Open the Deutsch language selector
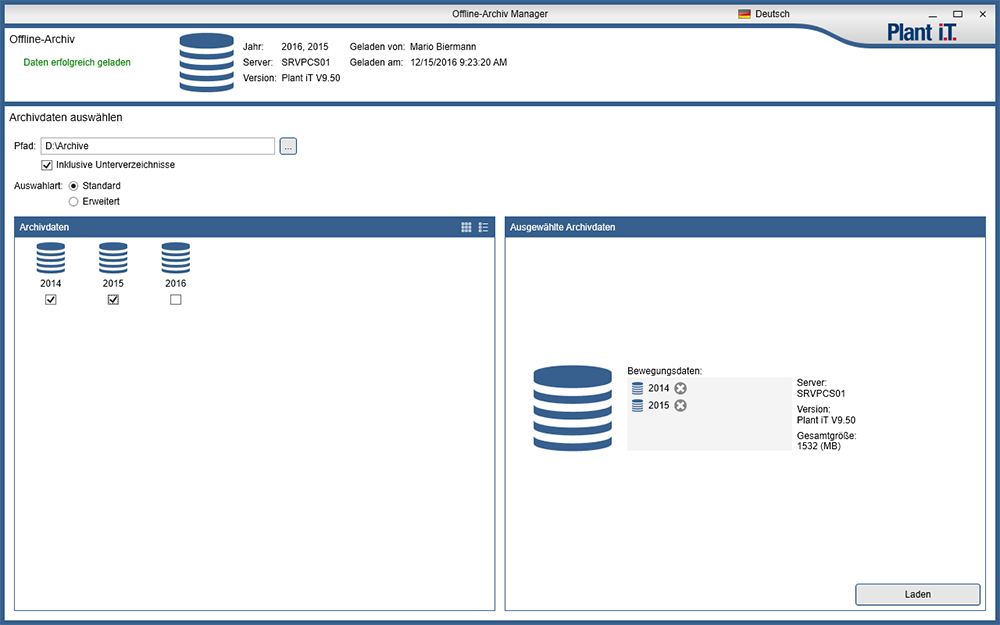The image size is (1000, 625). (764, 14)
